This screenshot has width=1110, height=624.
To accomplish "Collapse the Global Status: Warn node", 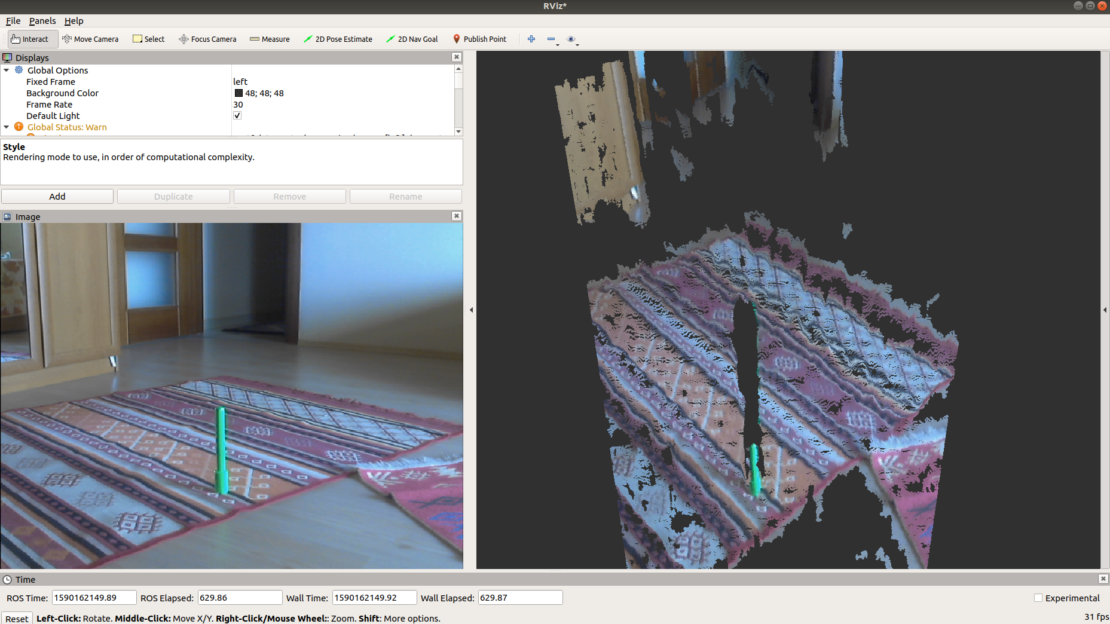I will tap(7, 127).
